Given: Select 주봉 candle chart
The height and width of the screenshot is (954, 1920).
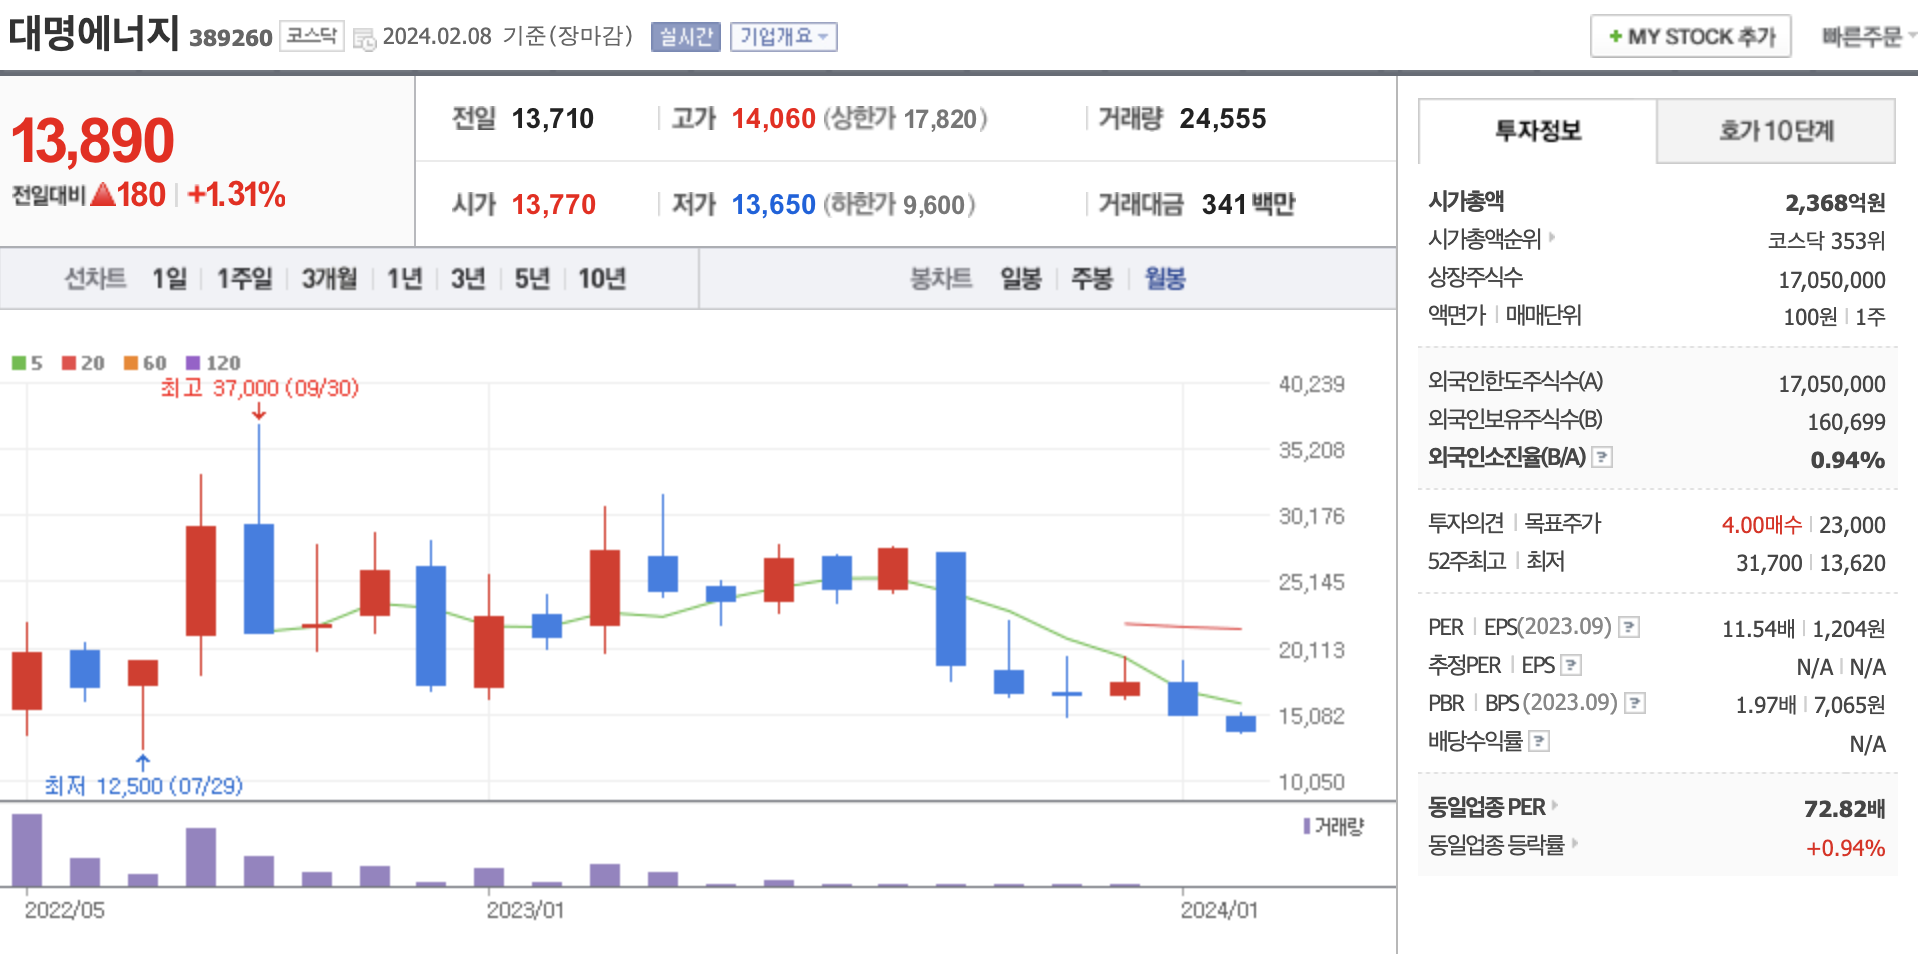Looking at the screenshot, I should tap(1092, 278).
